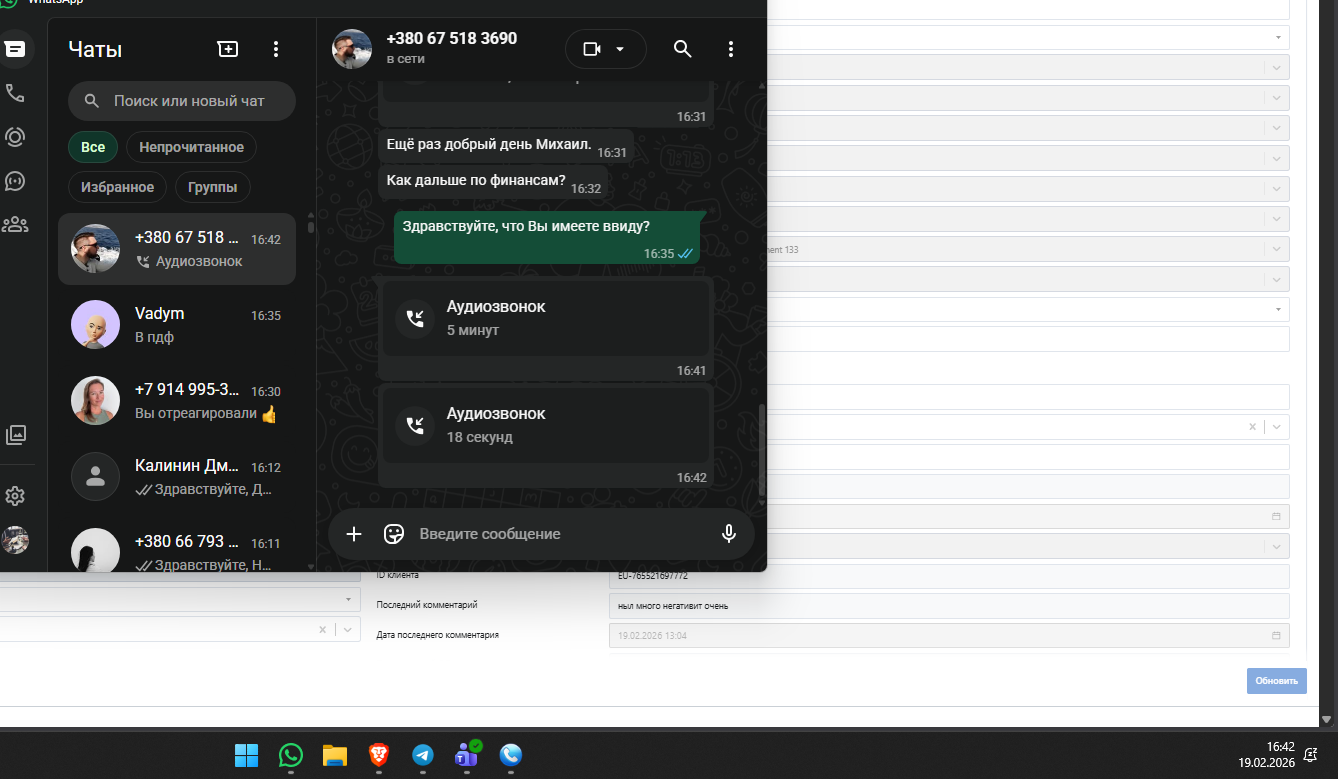Image resolution: width=1338 pixels, height=779 pixels.
Task: Expand call options arrow beside video icon
Action: [x=620, y=49]
